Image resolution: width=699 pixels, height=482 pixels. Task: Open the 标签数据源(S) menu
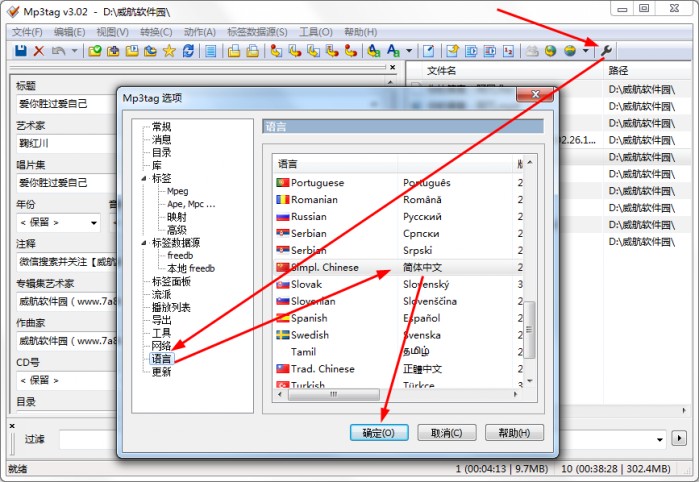pos(257,32)
